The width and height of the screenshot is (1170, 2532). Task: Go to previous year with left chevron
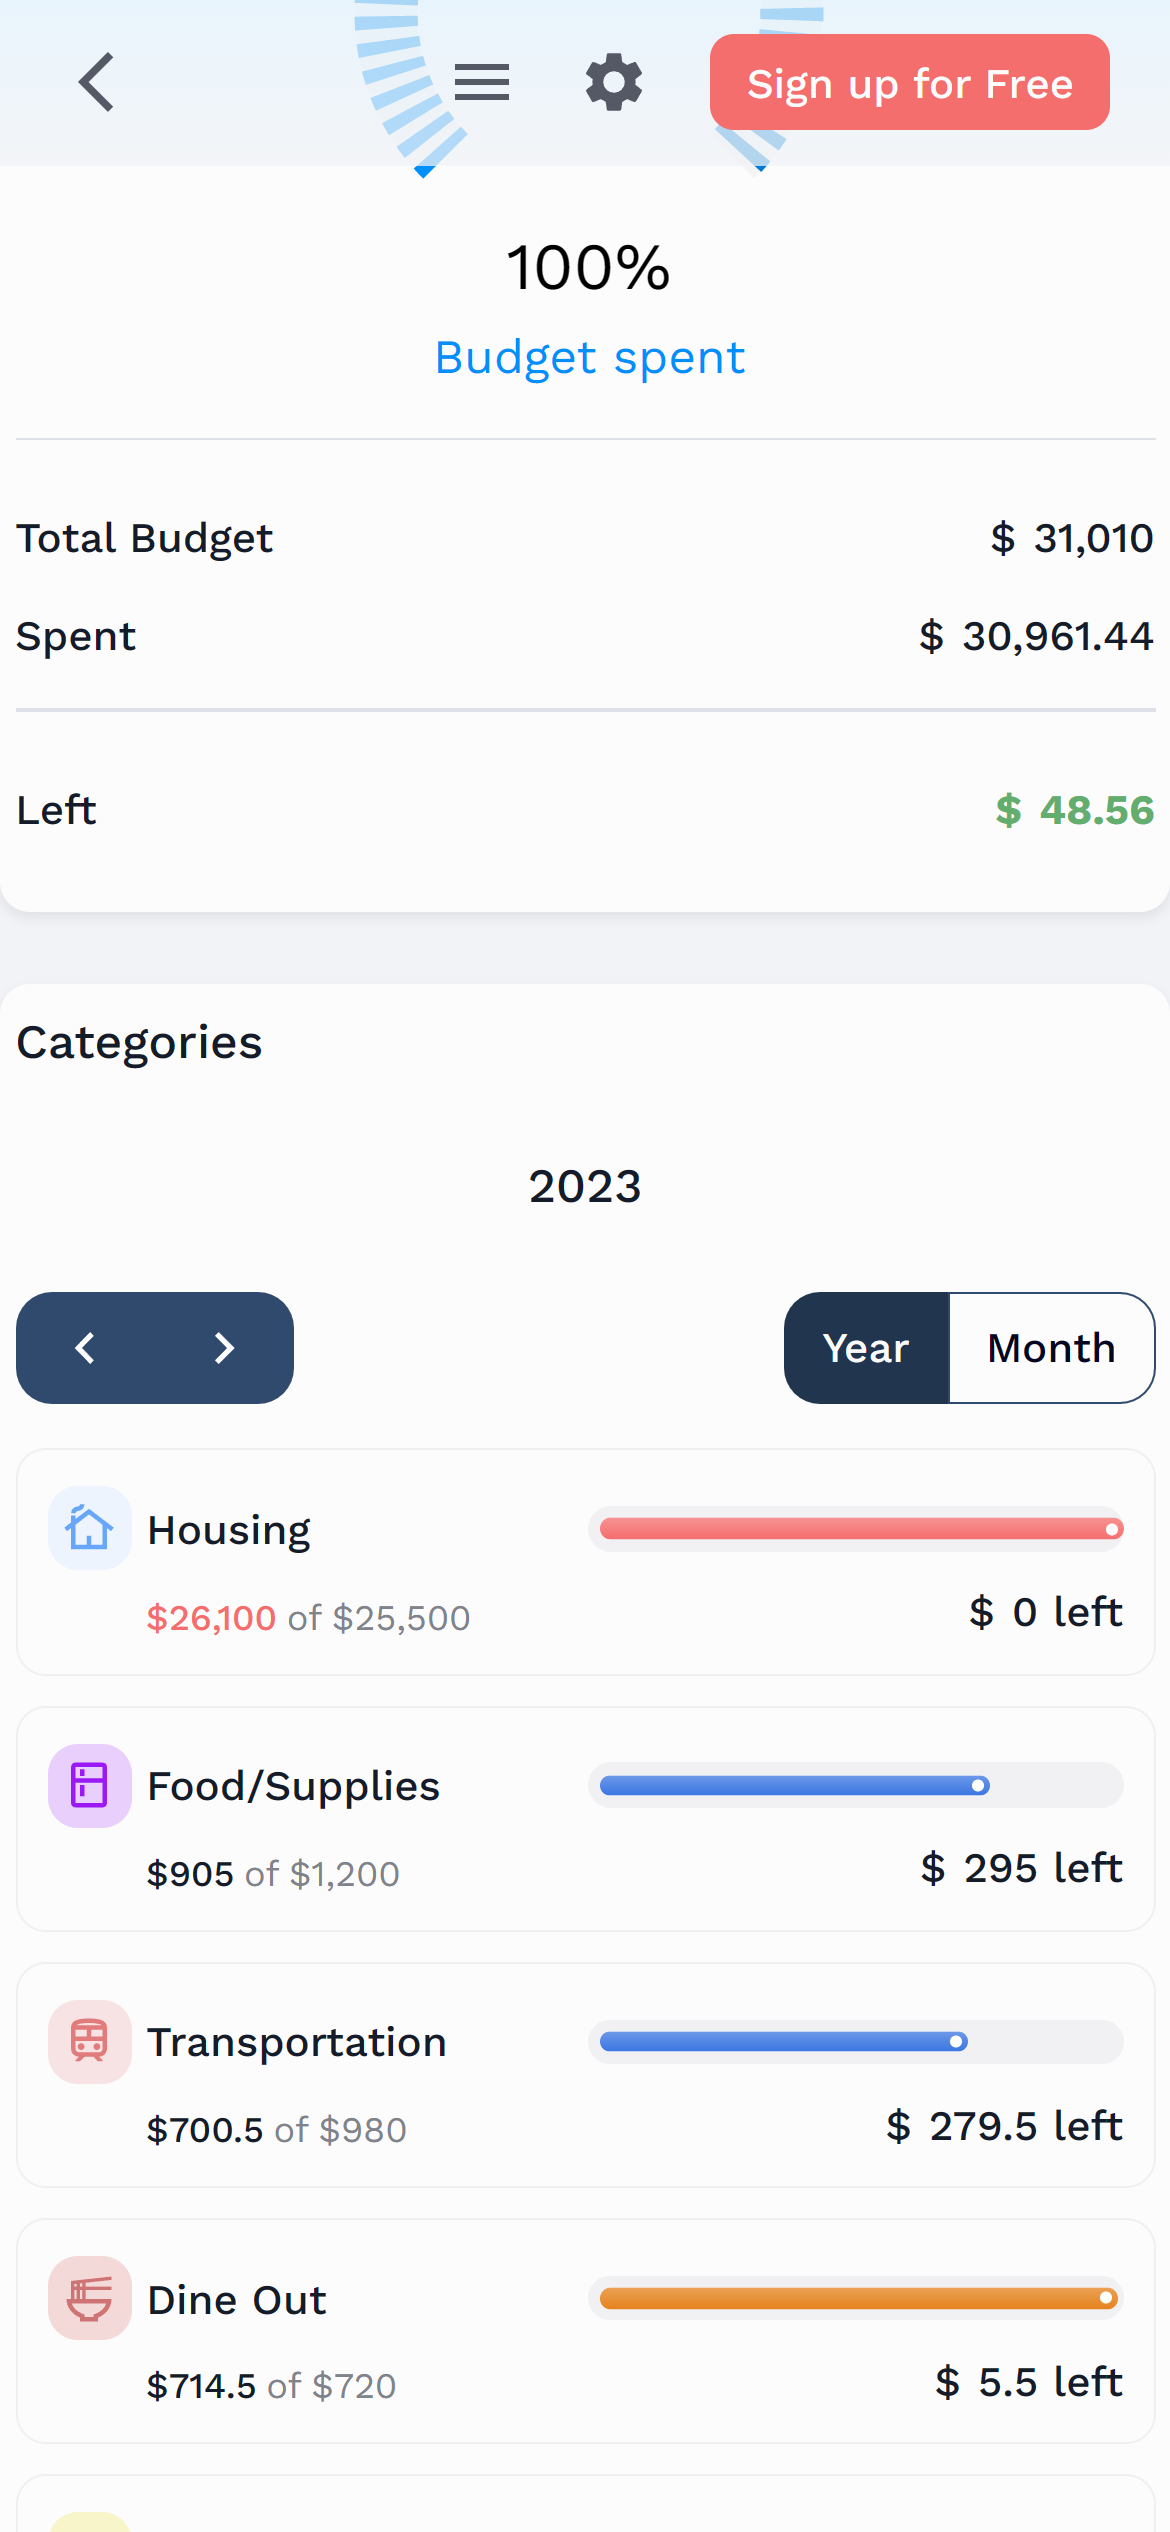tap(86, 1348)
